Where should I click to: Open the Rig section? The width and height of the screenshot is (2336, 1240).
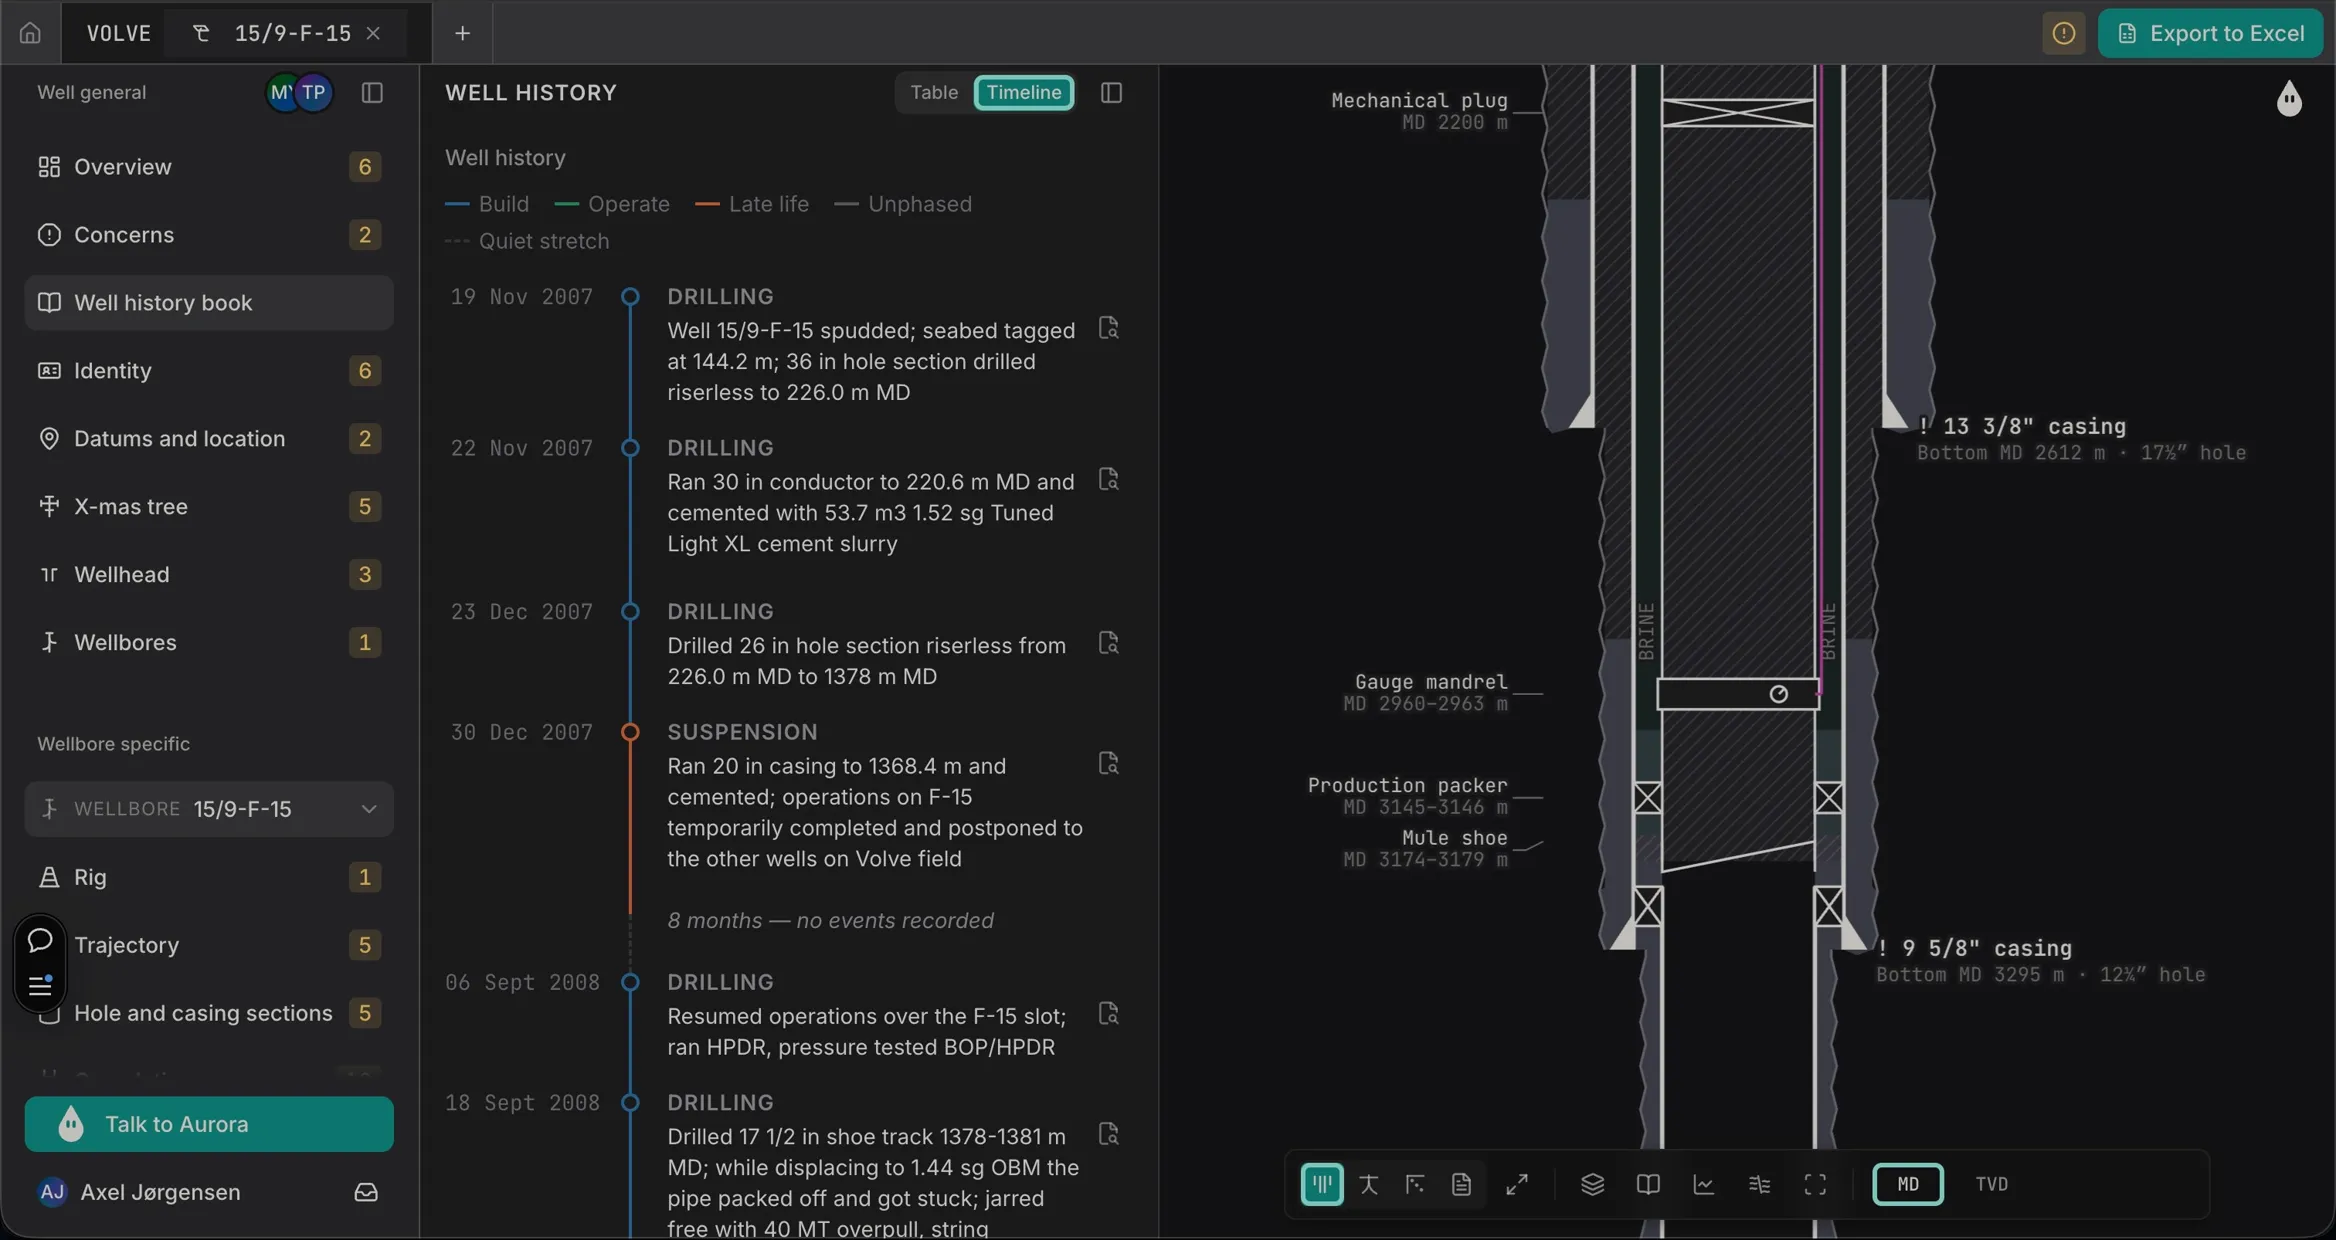(209, 877)
